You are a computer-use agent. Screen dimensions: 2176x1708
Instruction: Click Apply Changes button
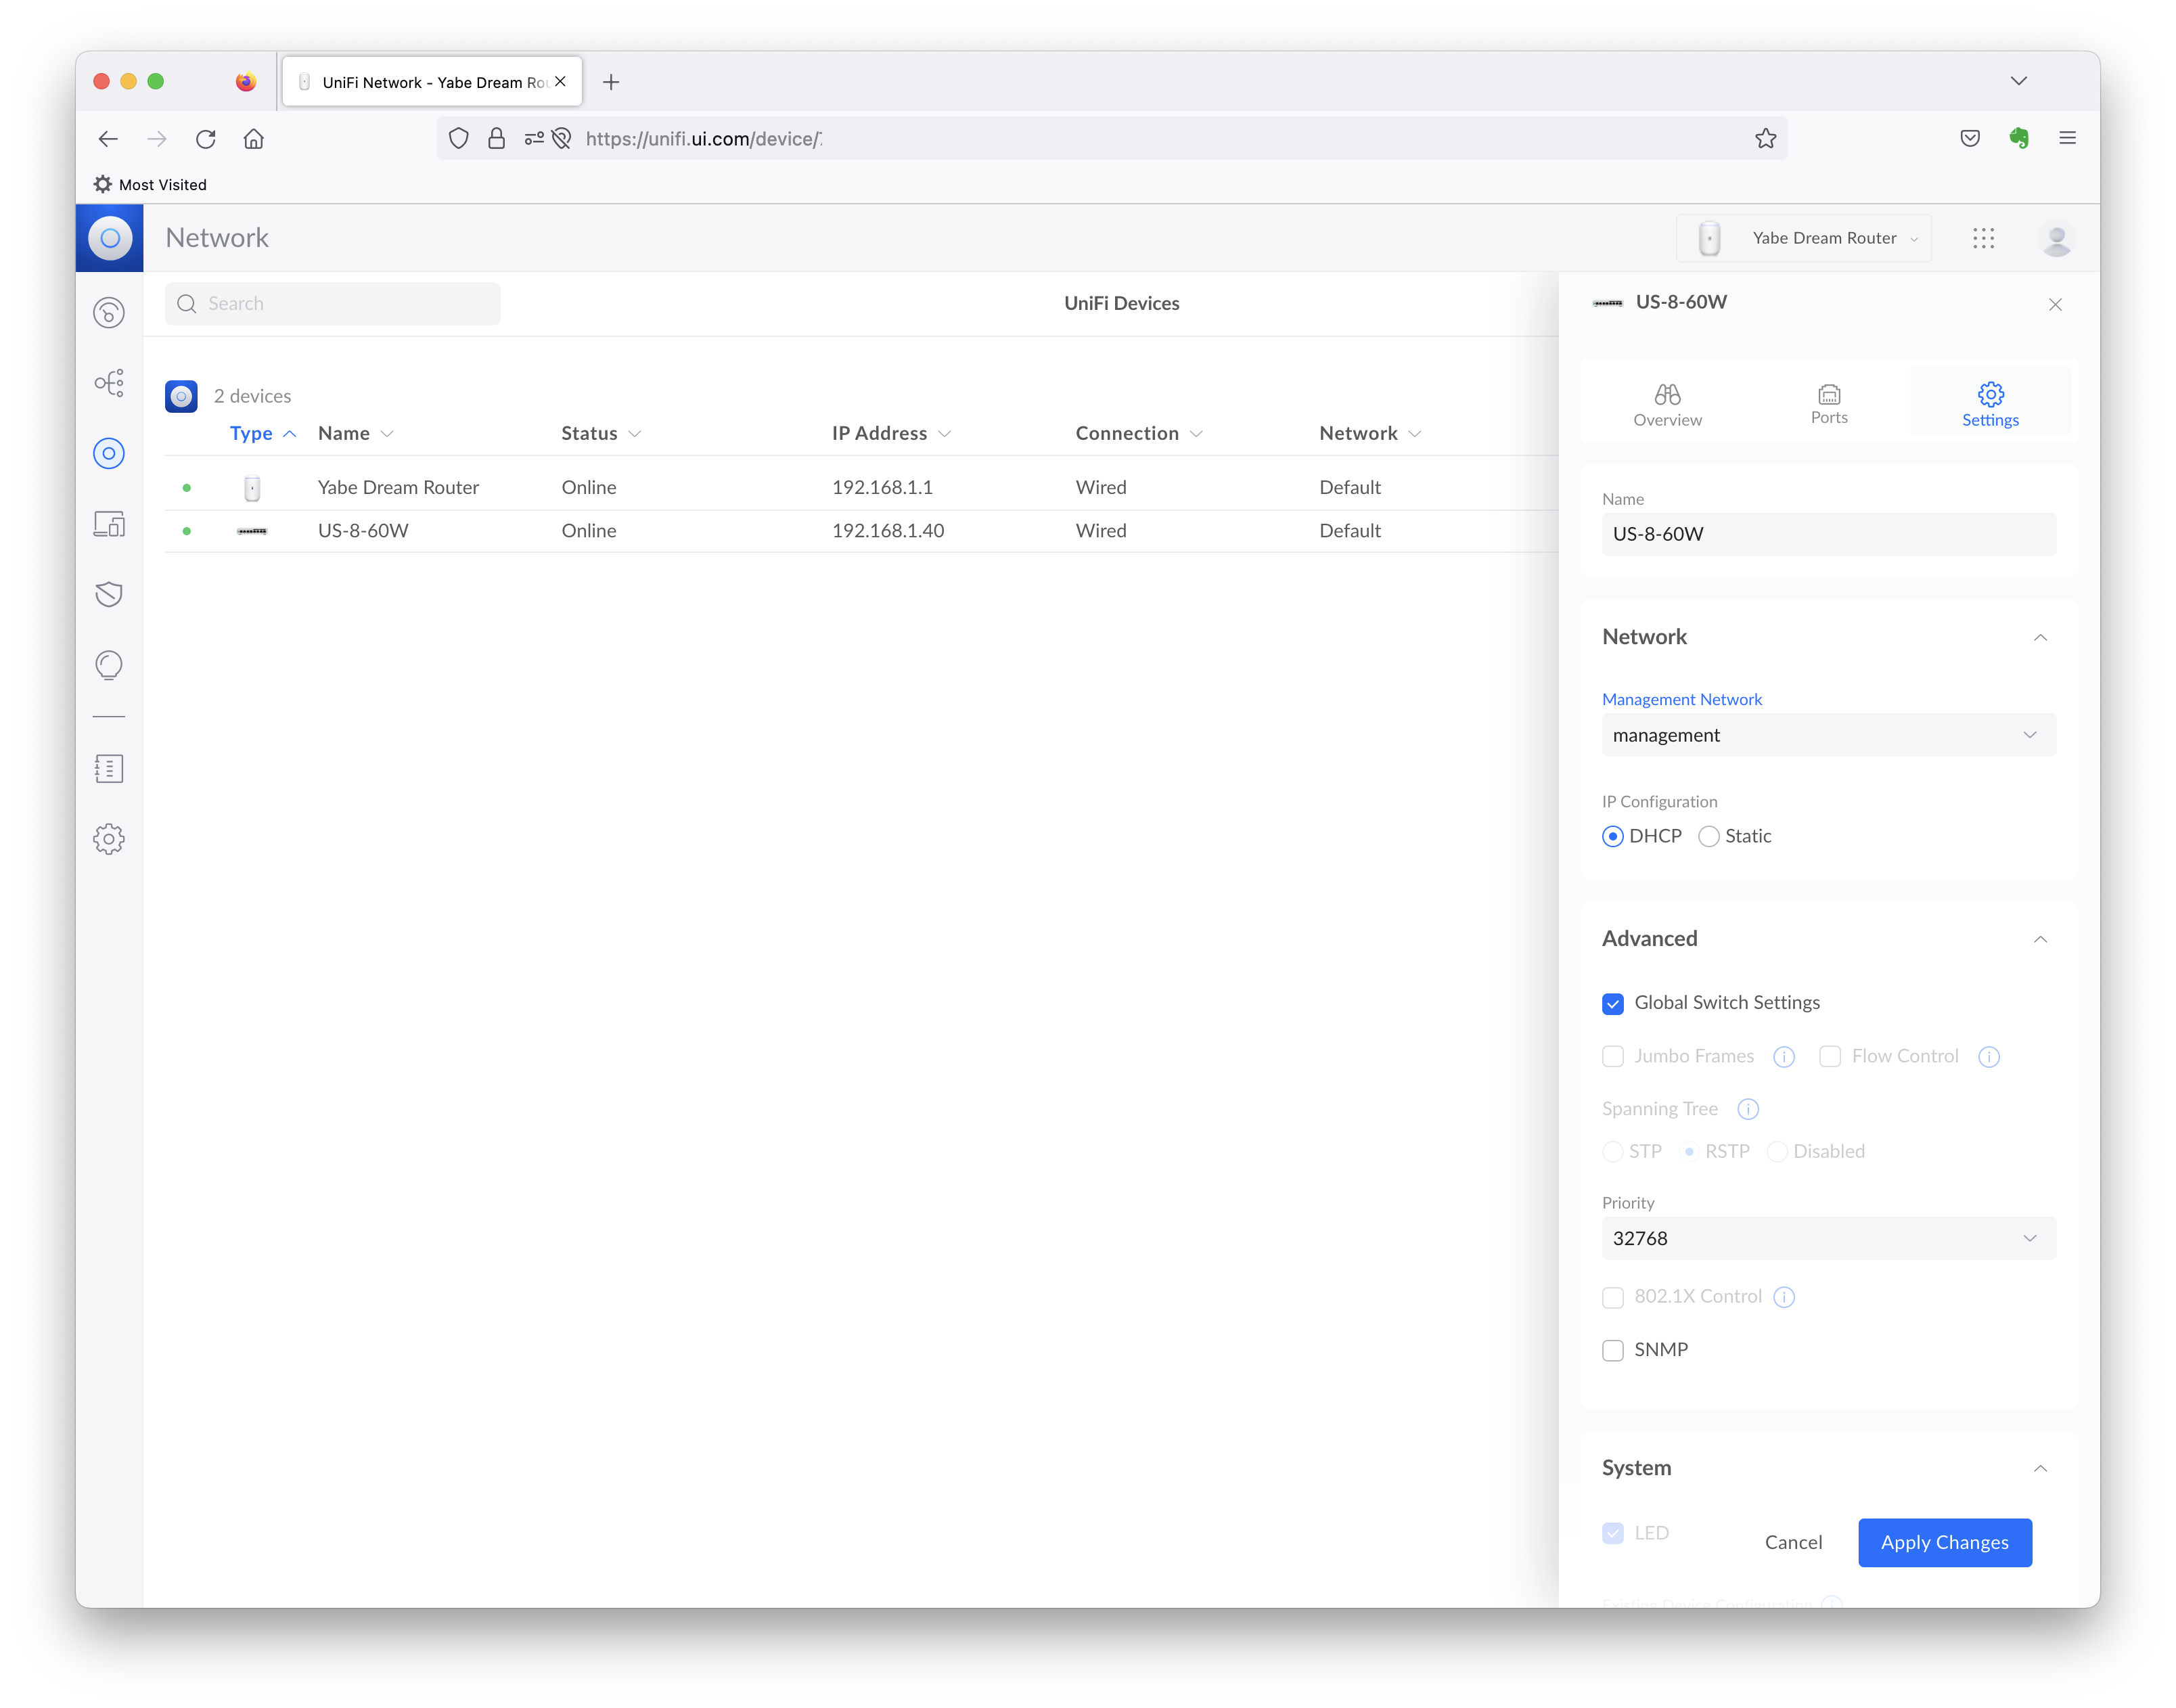[x=1944, y=1542]
